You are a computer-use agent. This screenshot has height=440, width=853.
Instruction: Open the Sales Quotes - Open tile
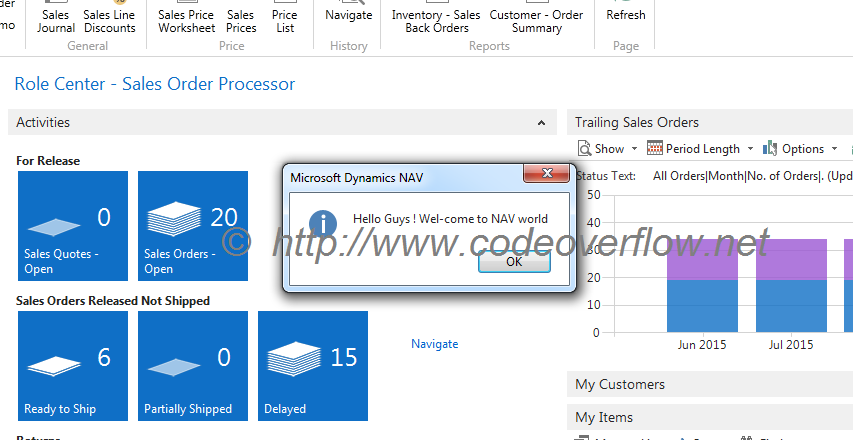click(x=73, y=226)
